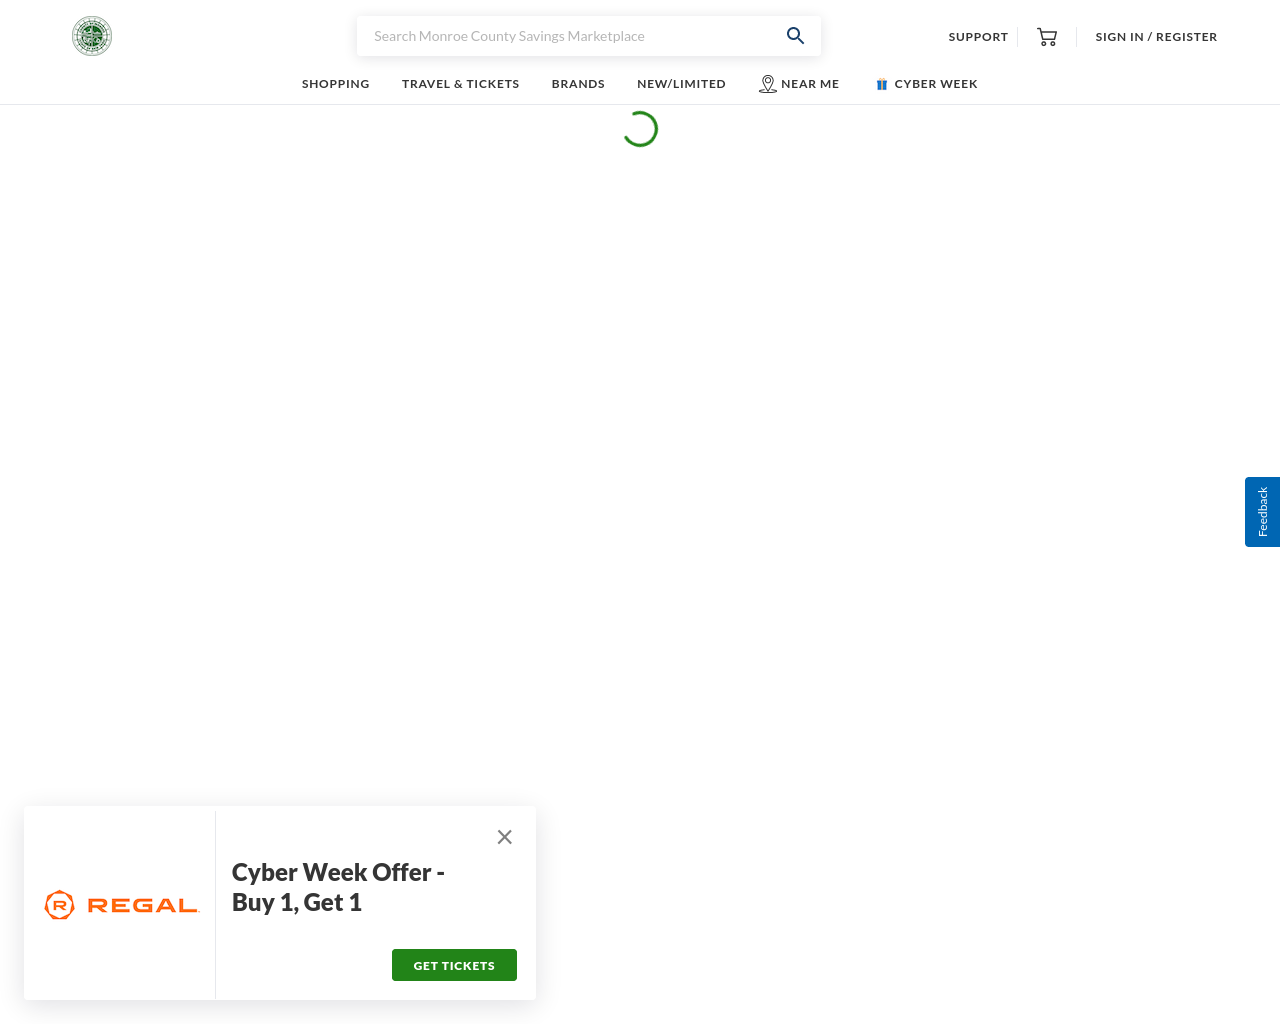Click the Regal logo in the popup
Image resolution: width=1280 pixels, height=1024 pixels.
pyautogui.click(x=122, y=905)
